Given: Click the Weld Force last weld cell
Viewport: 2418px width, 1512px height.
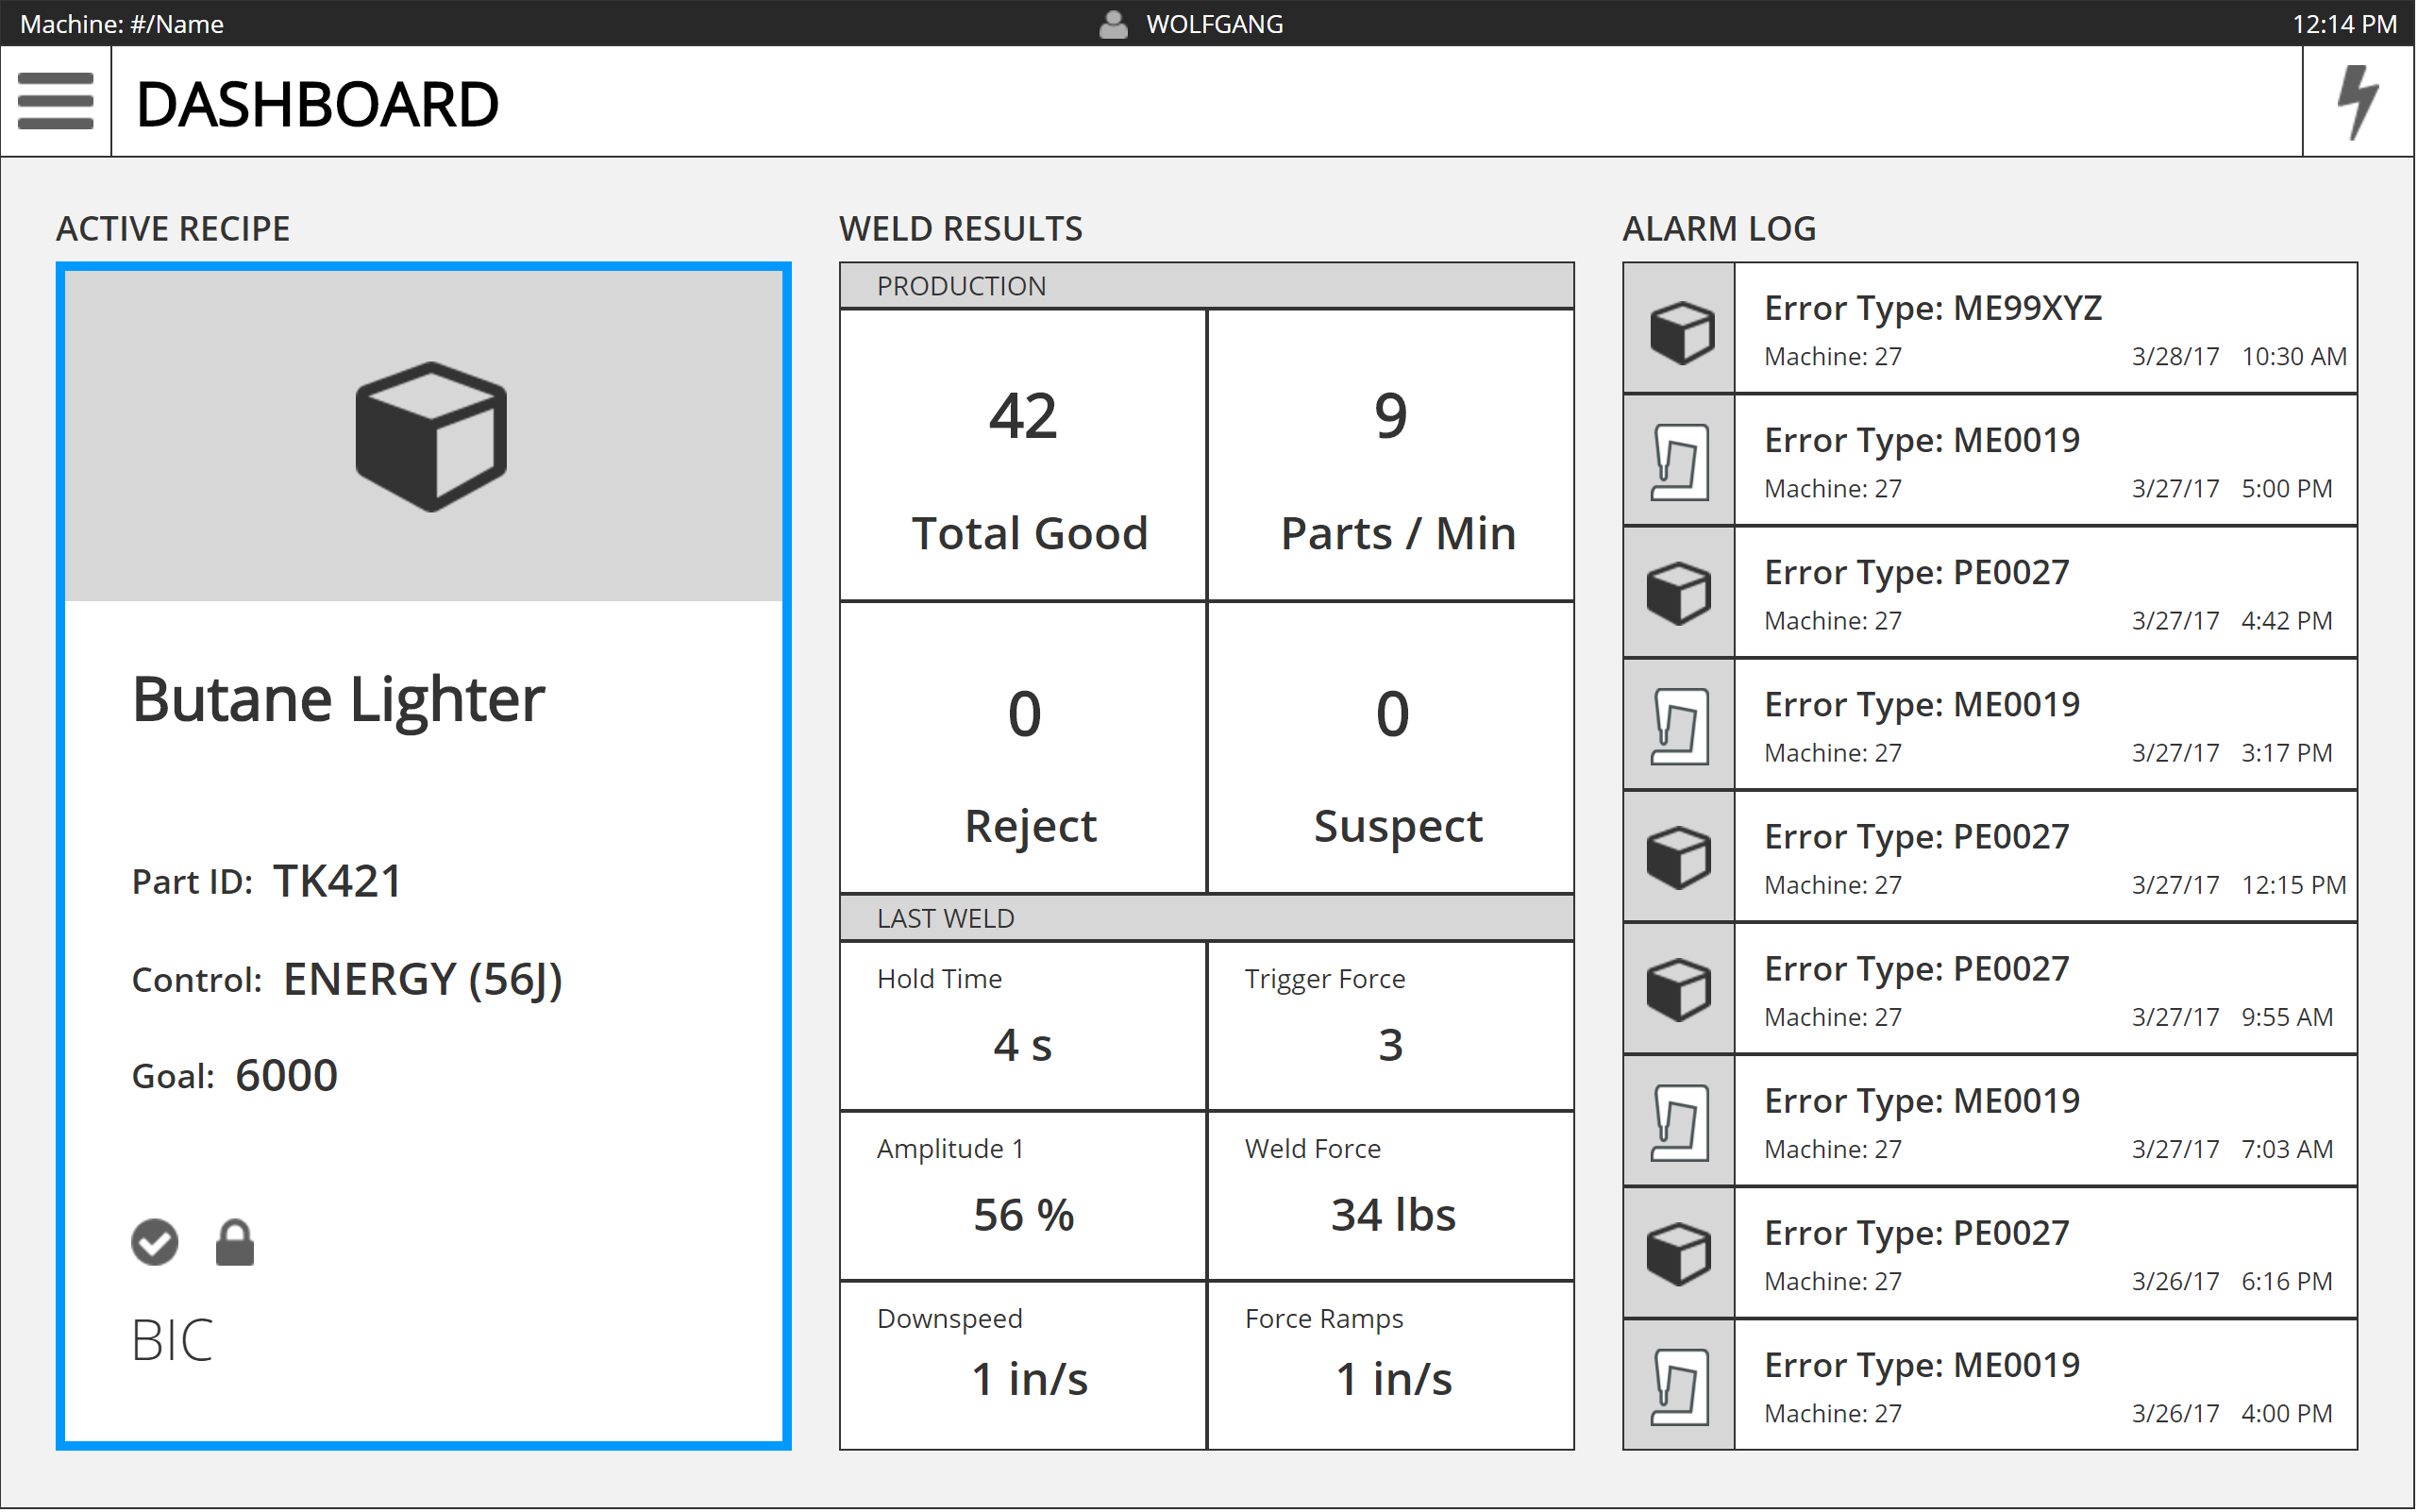Looking at the screenshot, I should click(1391, 1196).
